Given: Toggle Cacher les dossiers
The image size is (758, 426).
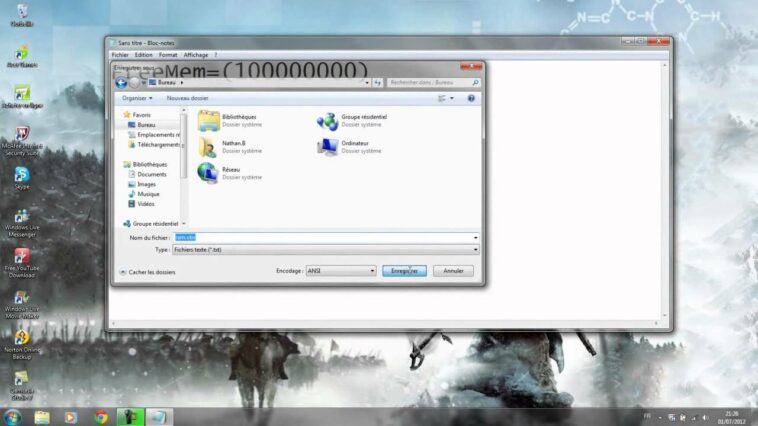Looking at the screenshot, I should pyautogui.click(x=147, y=272).
